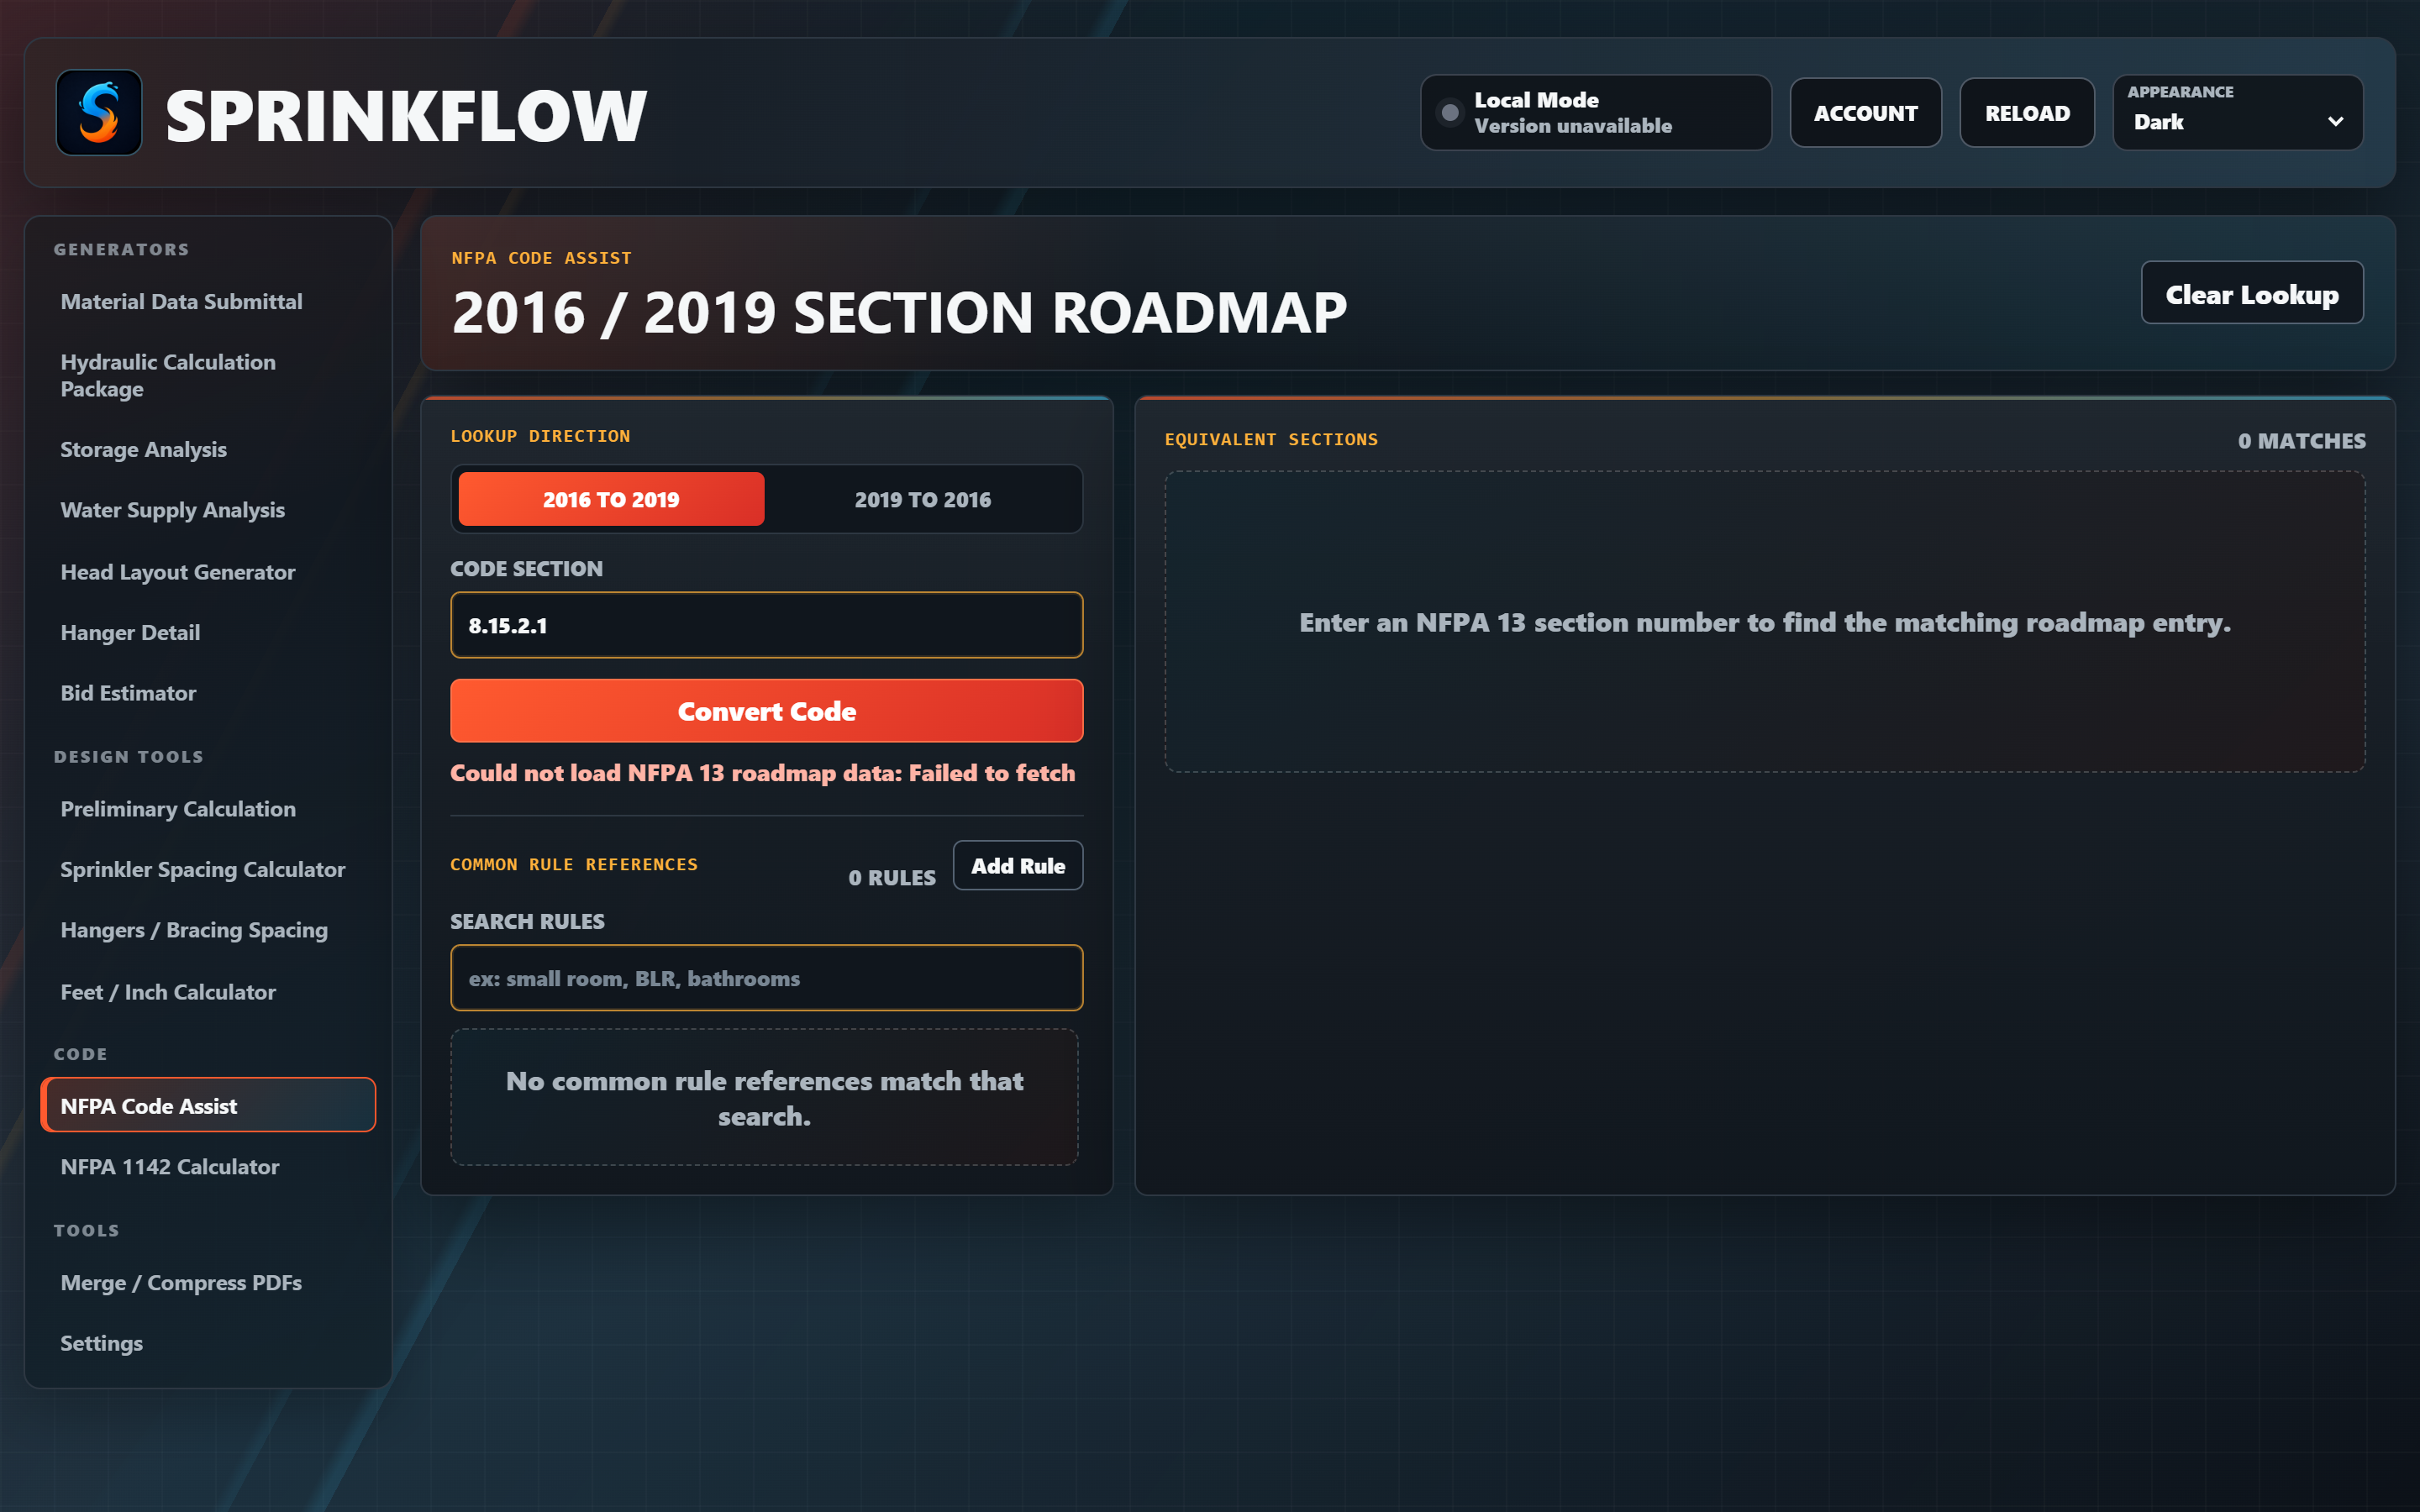
Task: Open Storage Analysis in sidebar
Action: pos(208,449)
